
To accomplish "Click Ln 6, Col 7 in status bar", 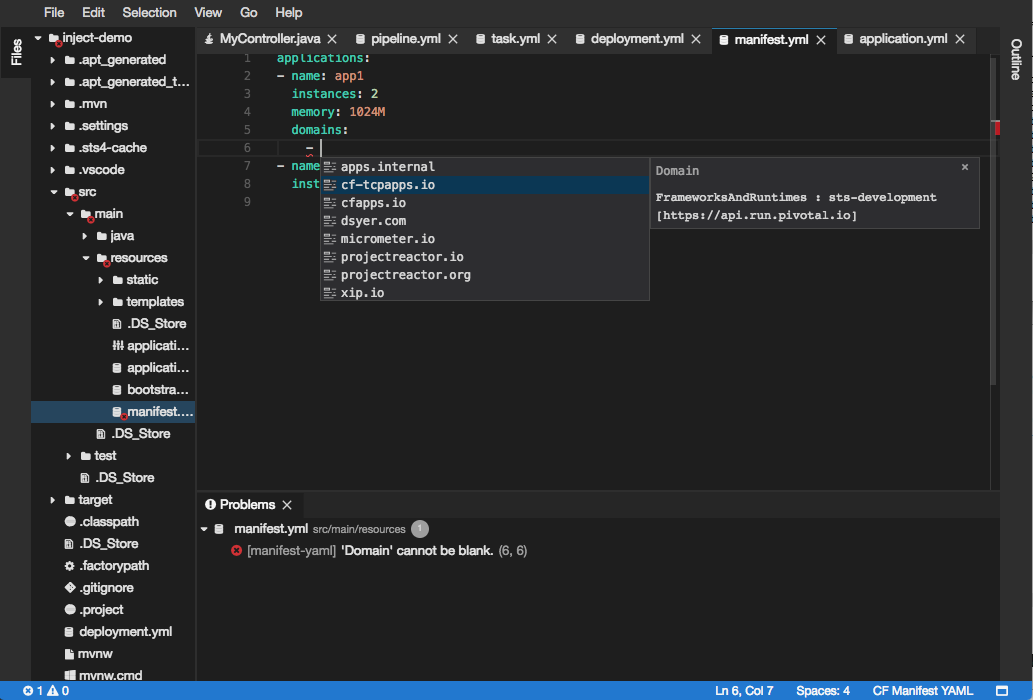I will [x=742, y=690].
